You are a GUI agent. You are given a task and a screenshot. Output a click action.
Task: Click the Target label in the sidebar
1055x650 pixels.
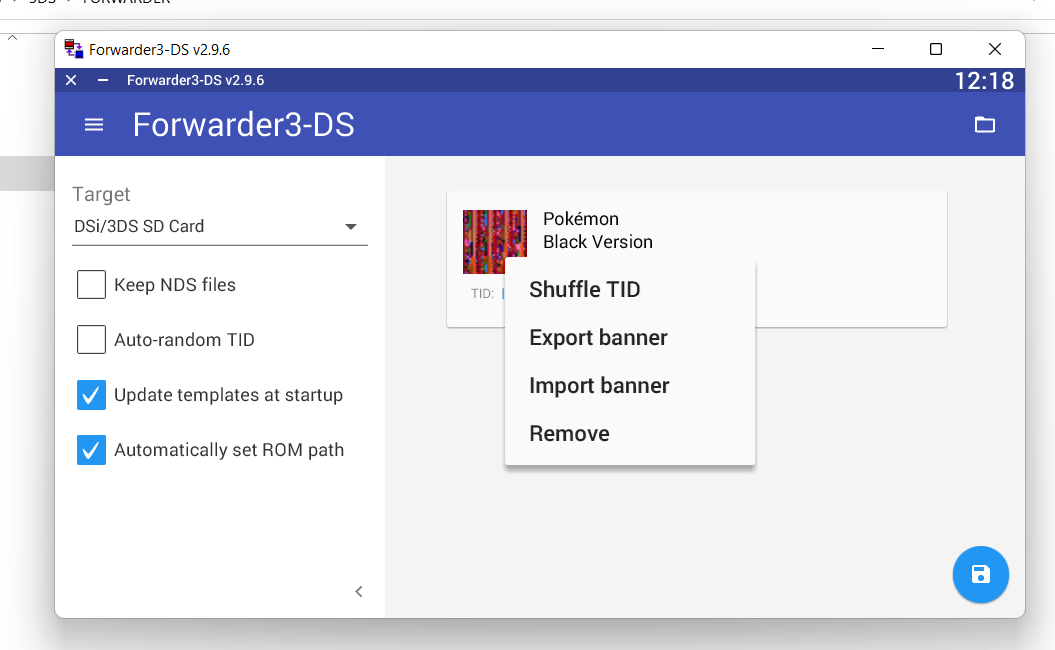click(101, 194)
